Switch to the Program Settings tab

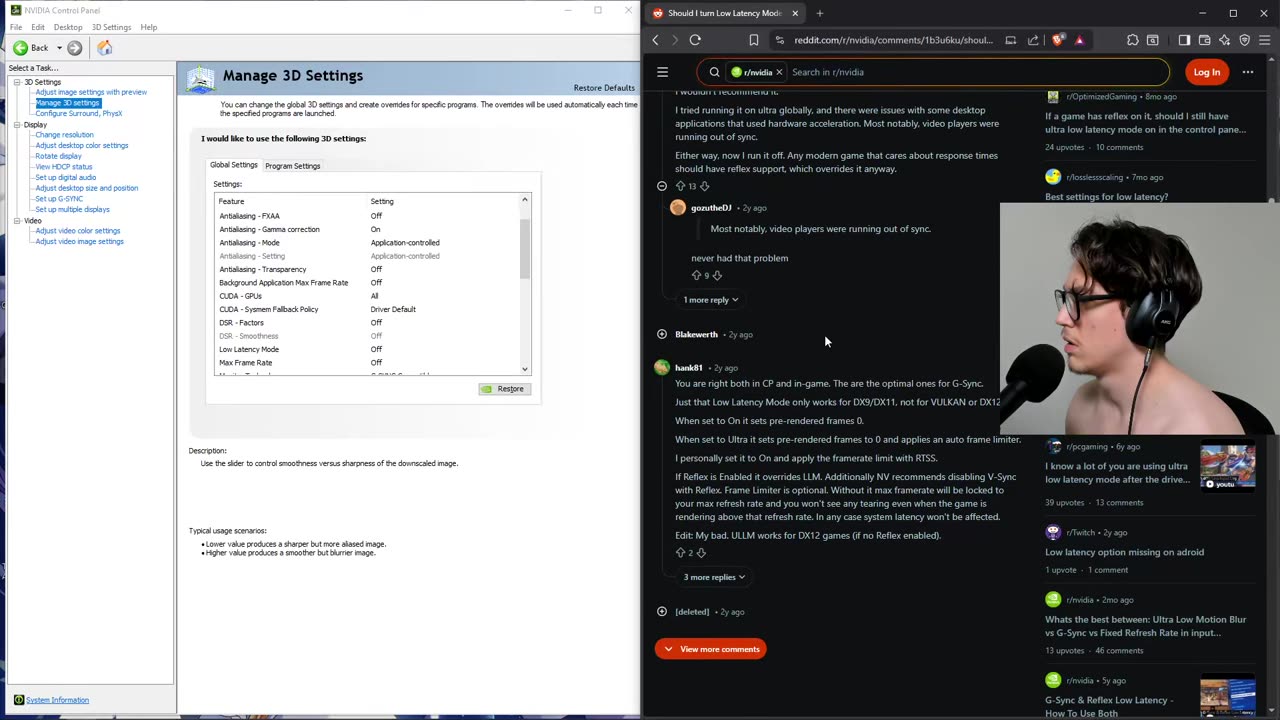coord(293,166)
